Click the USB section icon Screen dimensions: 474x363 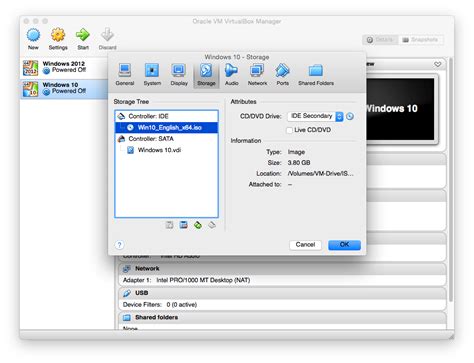127,293
